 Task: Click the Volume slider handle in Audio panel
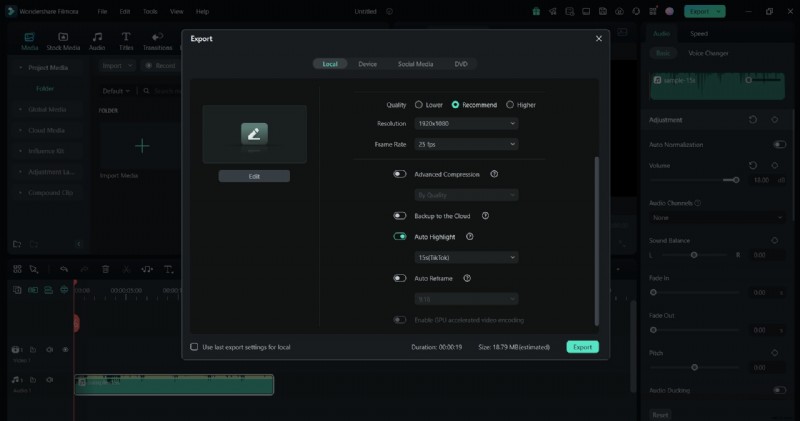(736, 180)
